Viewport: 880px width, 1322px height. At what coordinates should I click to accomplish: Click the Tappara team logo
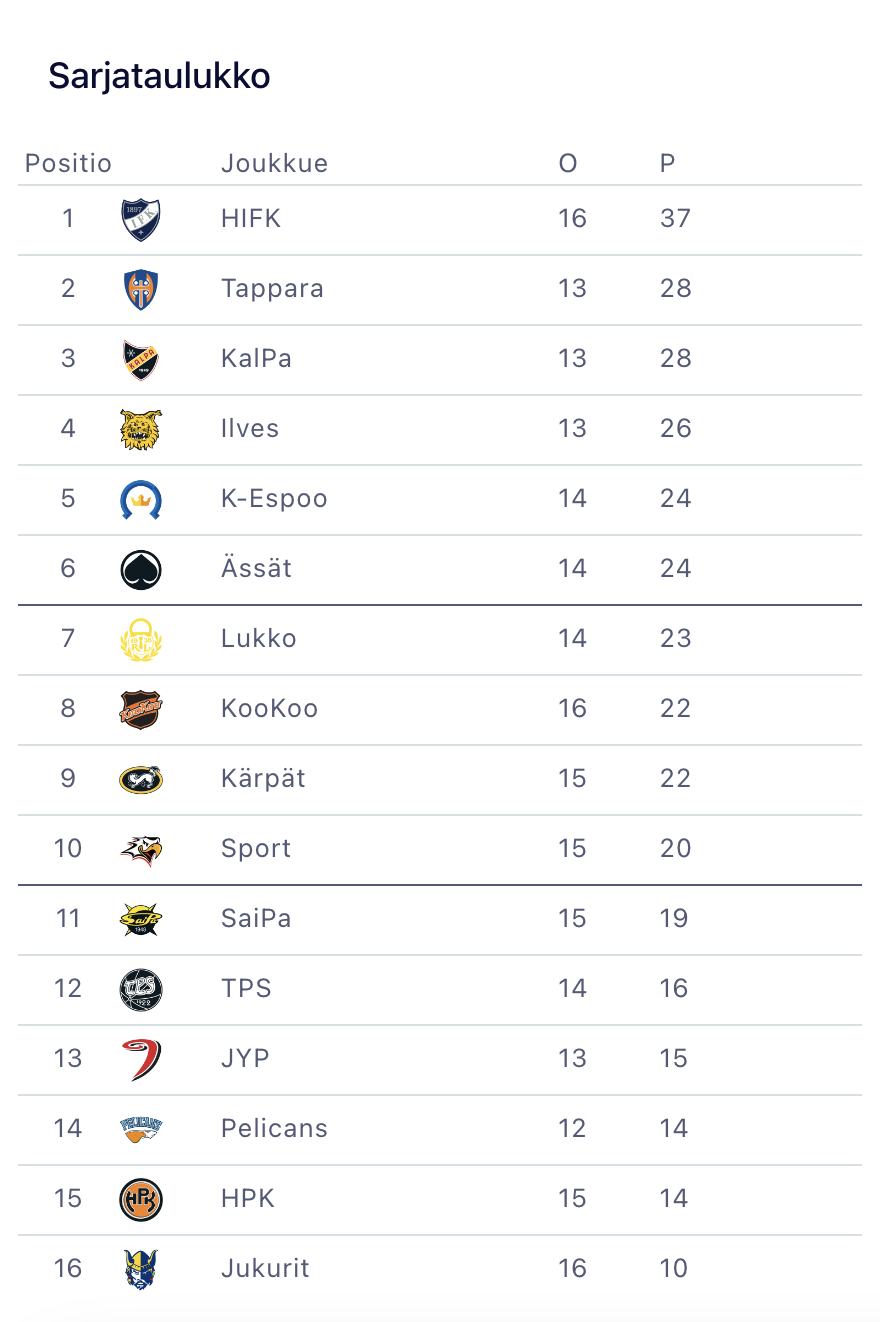(140, 290)
